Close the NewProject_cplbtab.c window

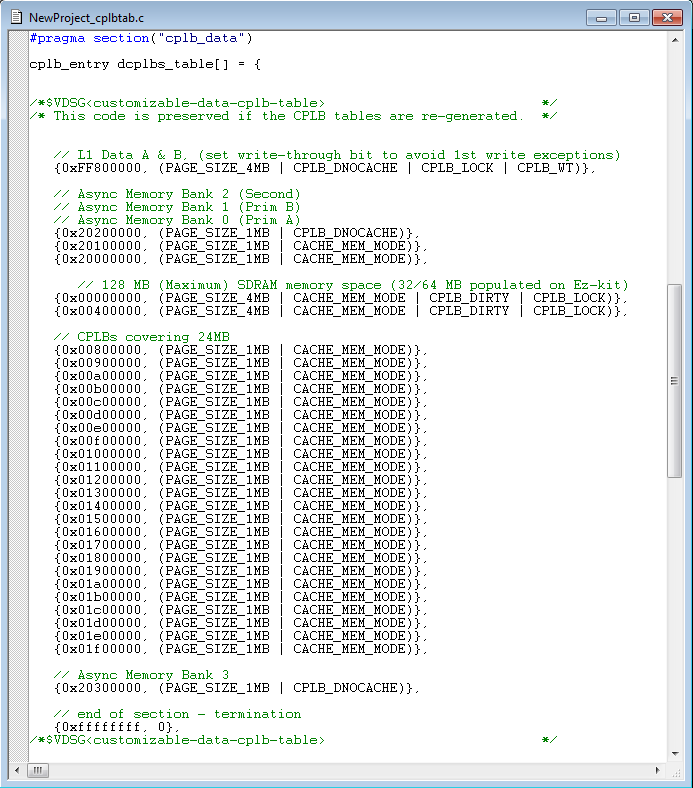[x=666, y=17]
